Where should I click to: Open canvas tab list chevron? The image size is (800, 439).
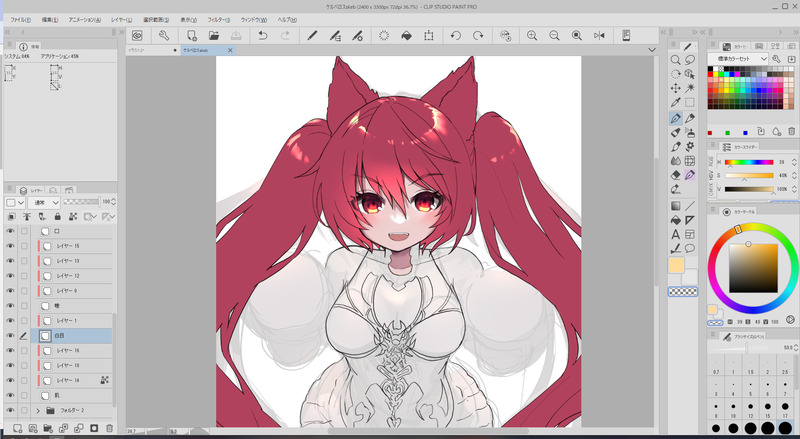[x=652, y=50]
